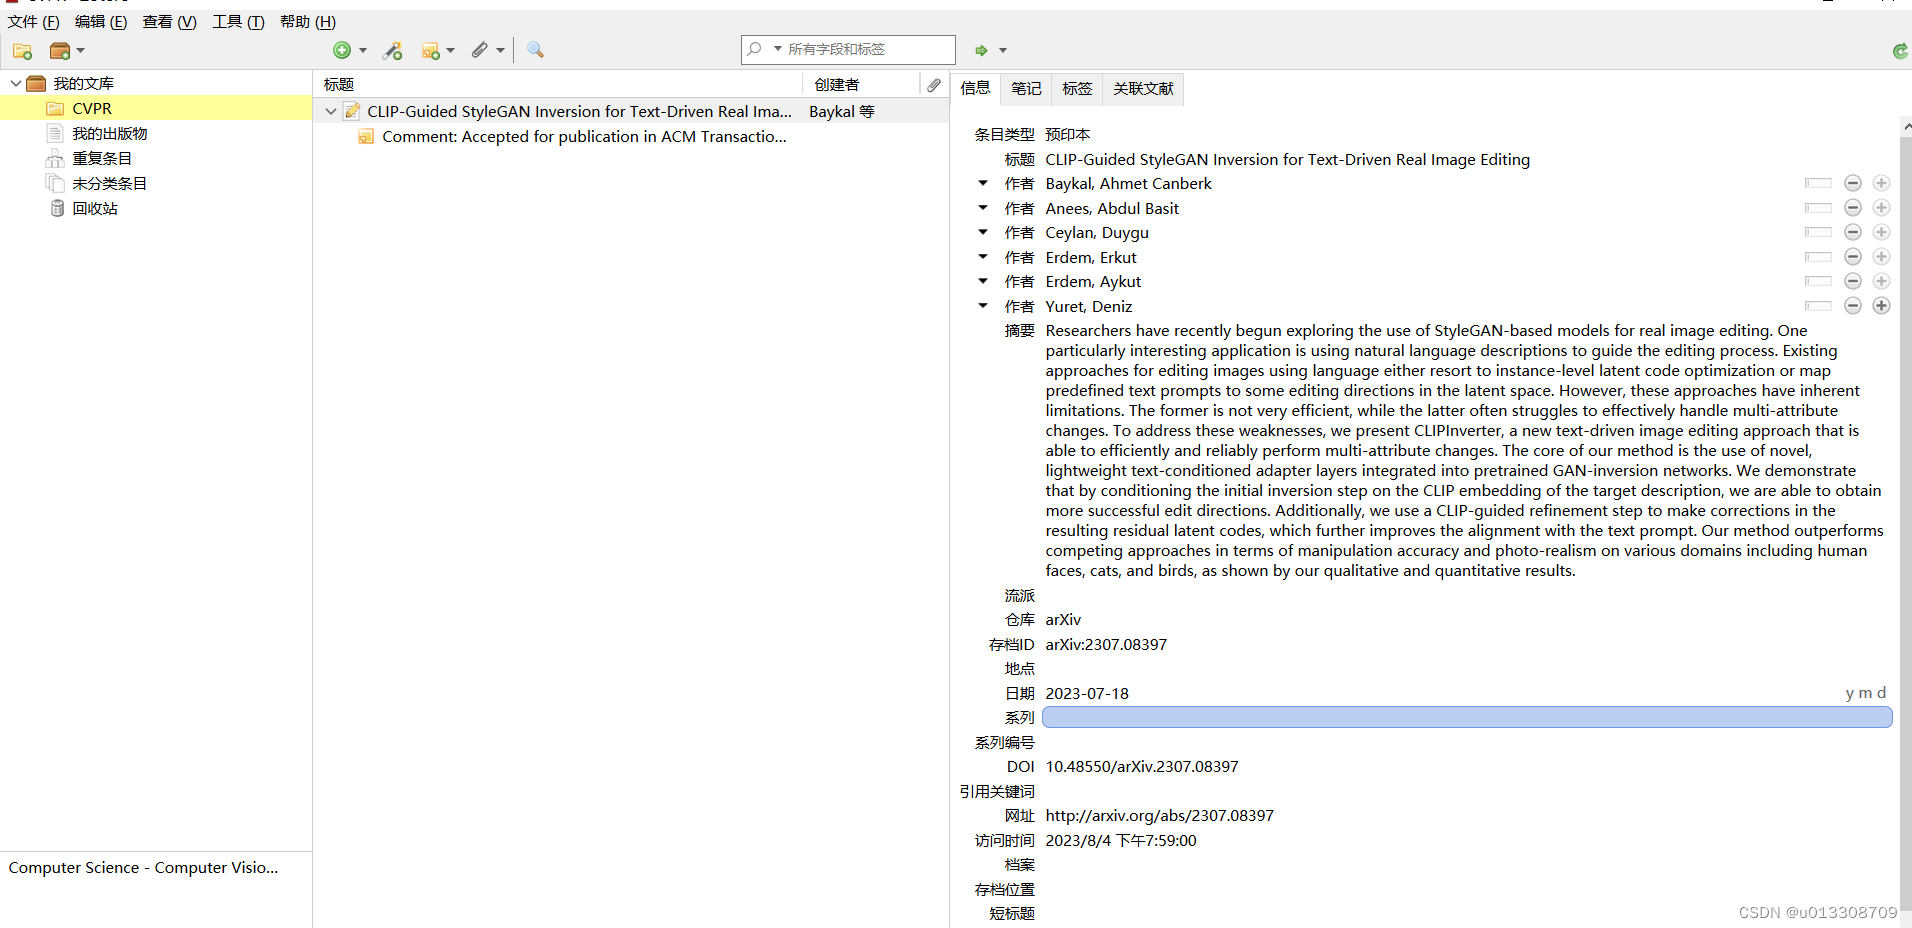Open creator type dropdown for Erdem, Erkut
Image resolution: width=1912 pixels, height=928 pixels.
point(983,257)
